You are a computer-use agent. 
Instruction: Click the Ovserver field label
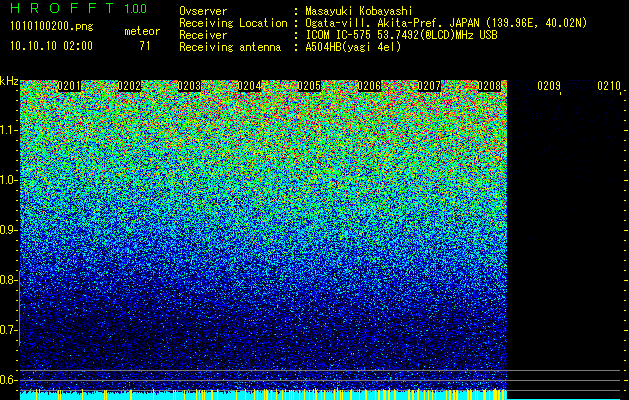(x=203, y=11)
